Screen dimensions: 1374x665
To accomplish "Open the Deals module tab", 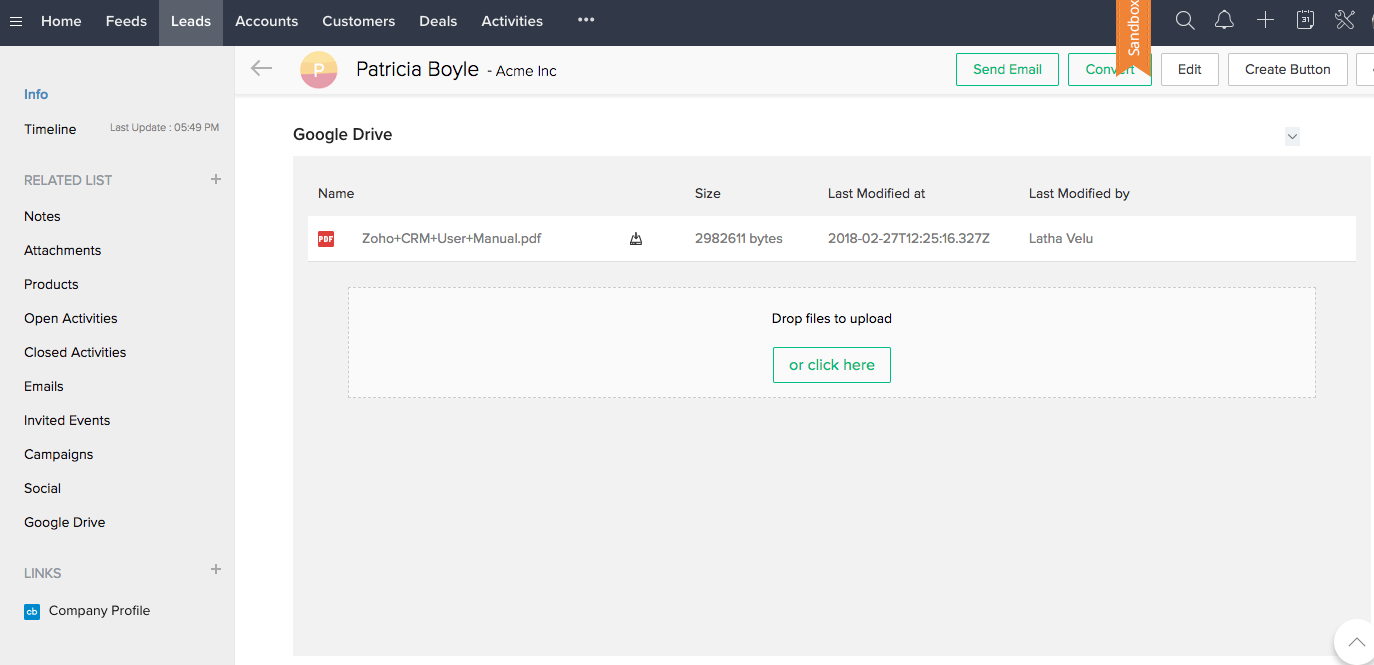I will pyautogui.click(x=438, y=21).
